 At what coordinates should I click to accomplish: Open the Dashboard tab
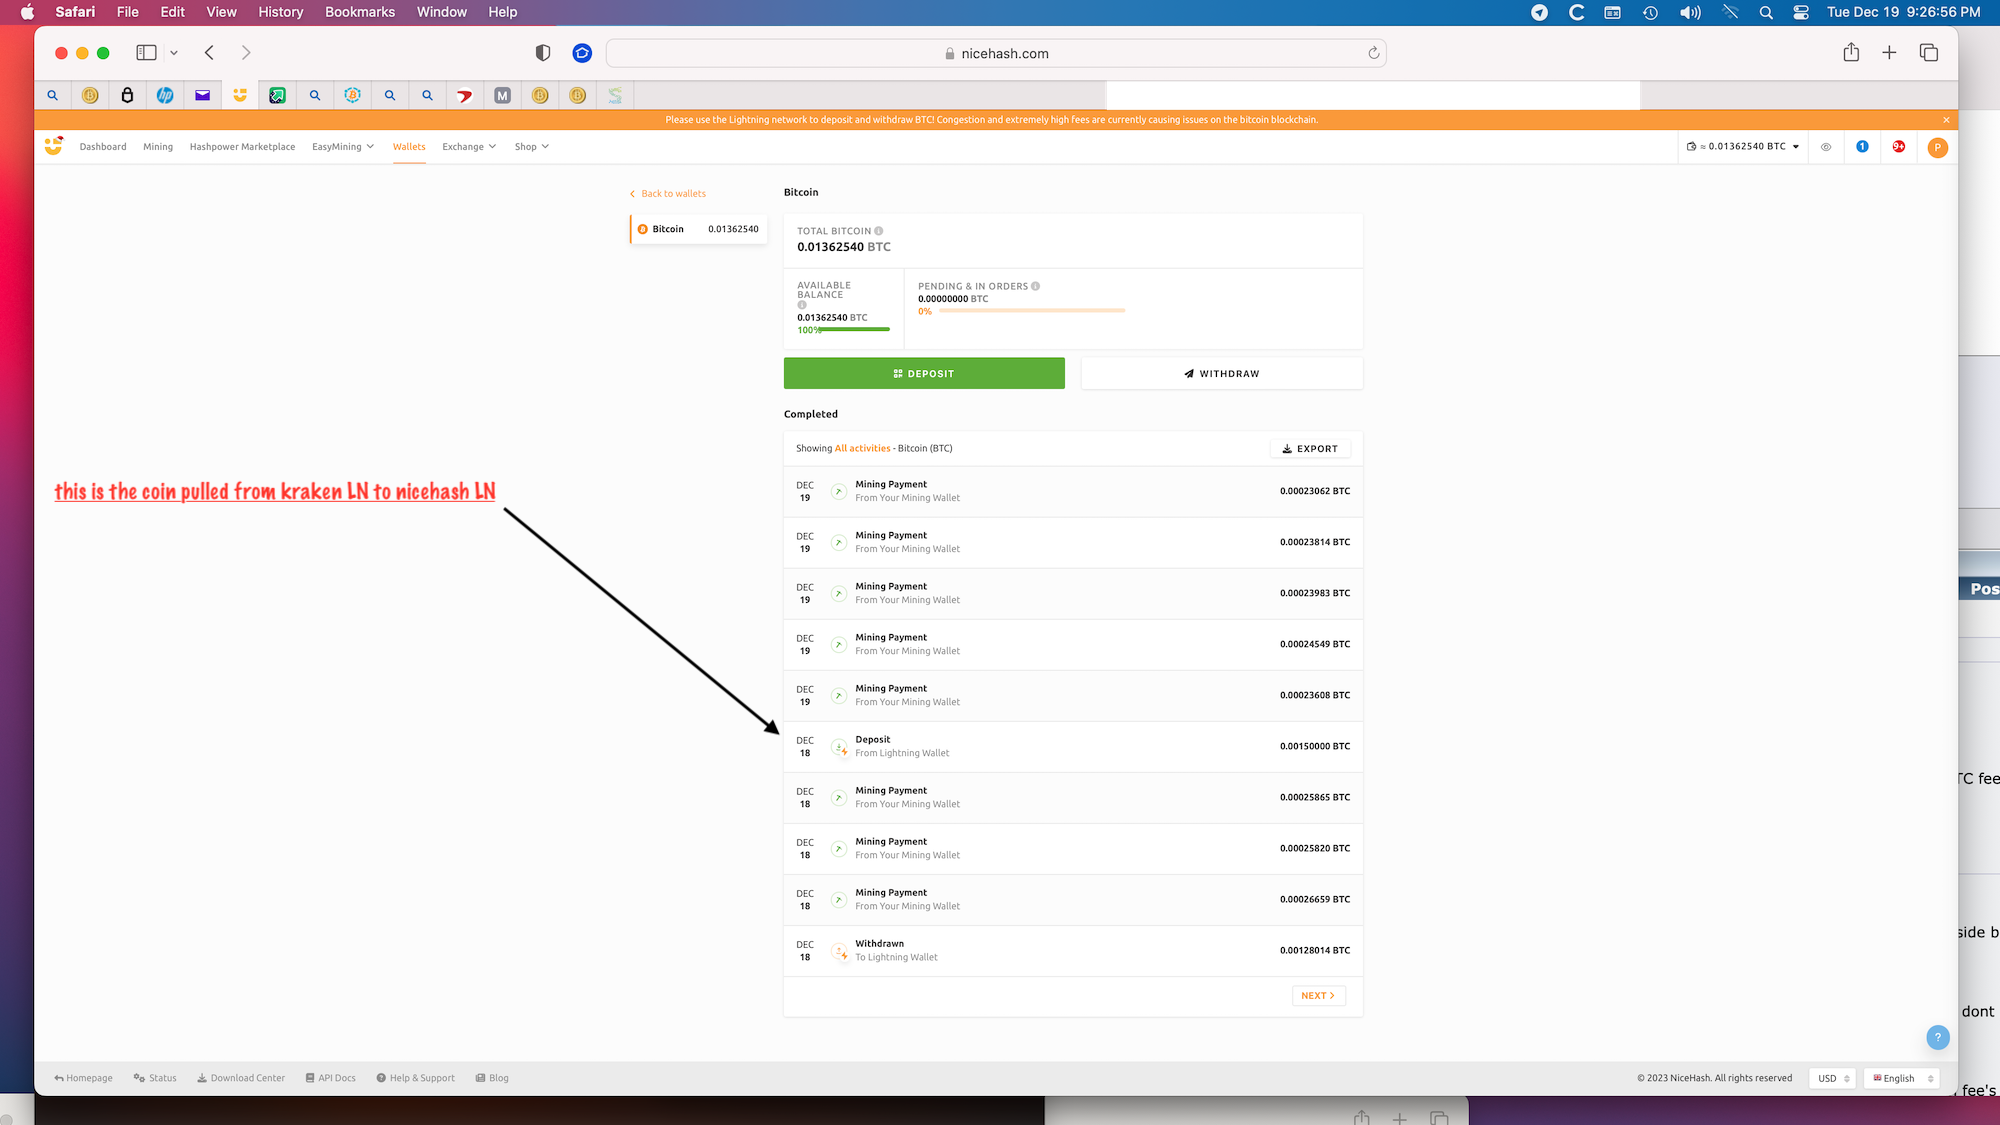[x=103, y=147]
